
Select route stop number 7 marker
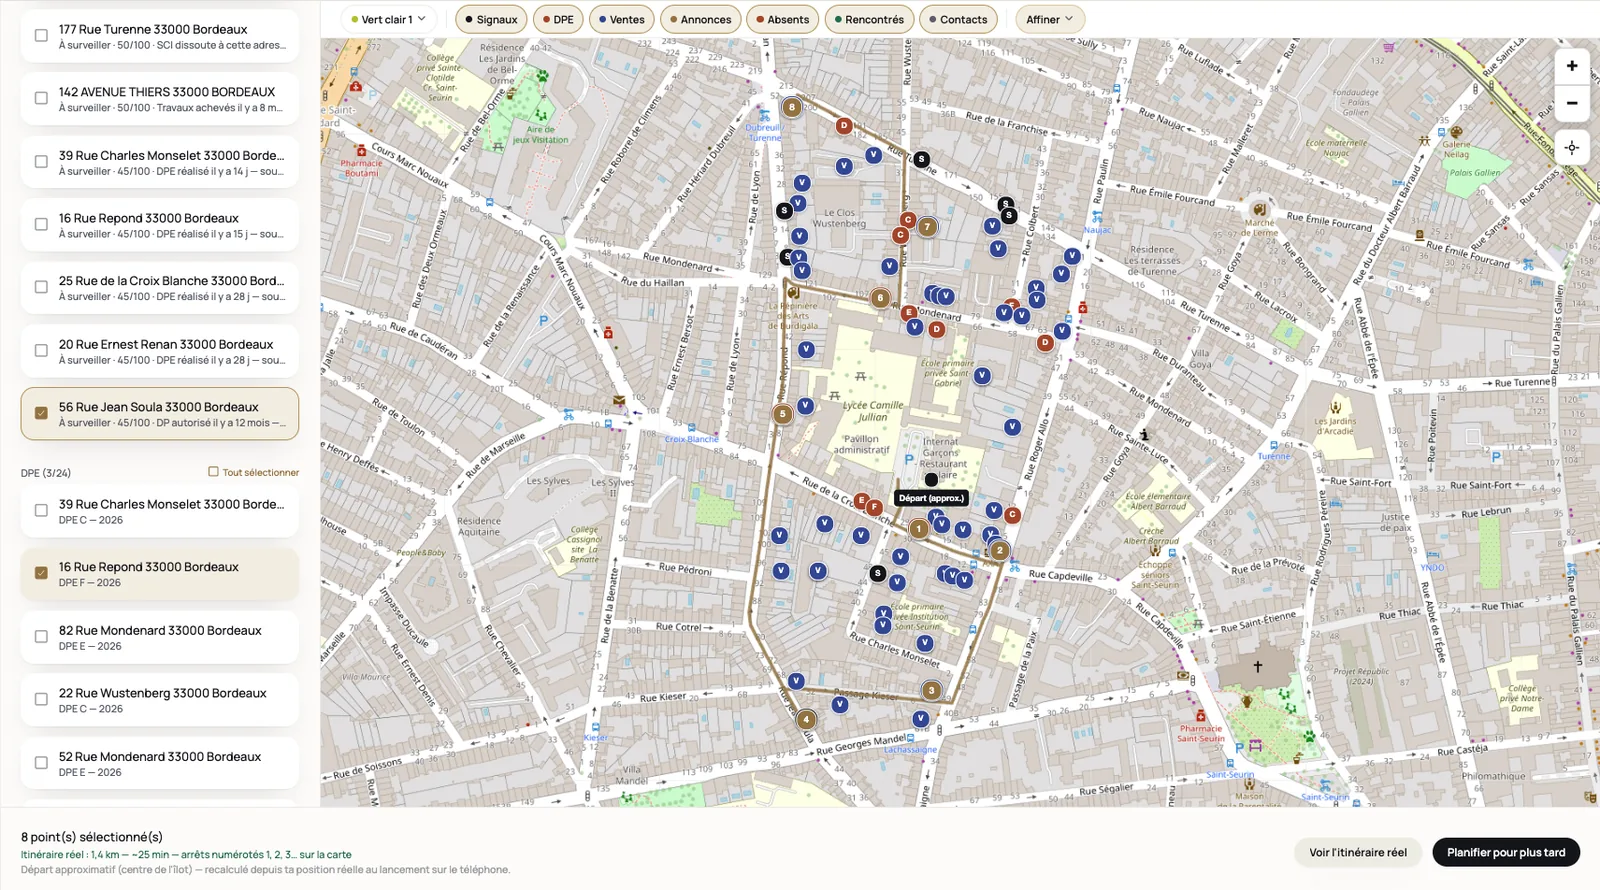tap(927, 227)
